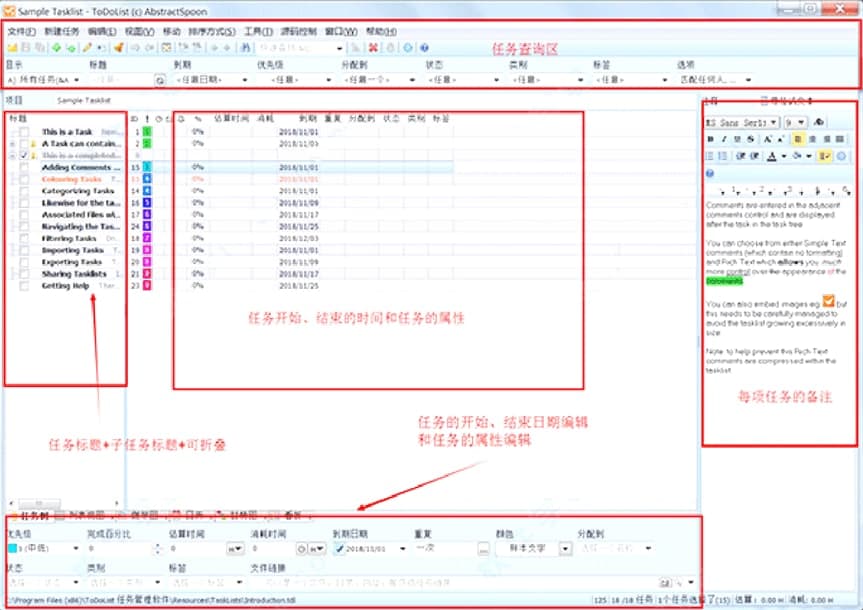Select left alignment in comments toolbar
Viewport: 863px width, 610px height.
click(x=799, y=139)
